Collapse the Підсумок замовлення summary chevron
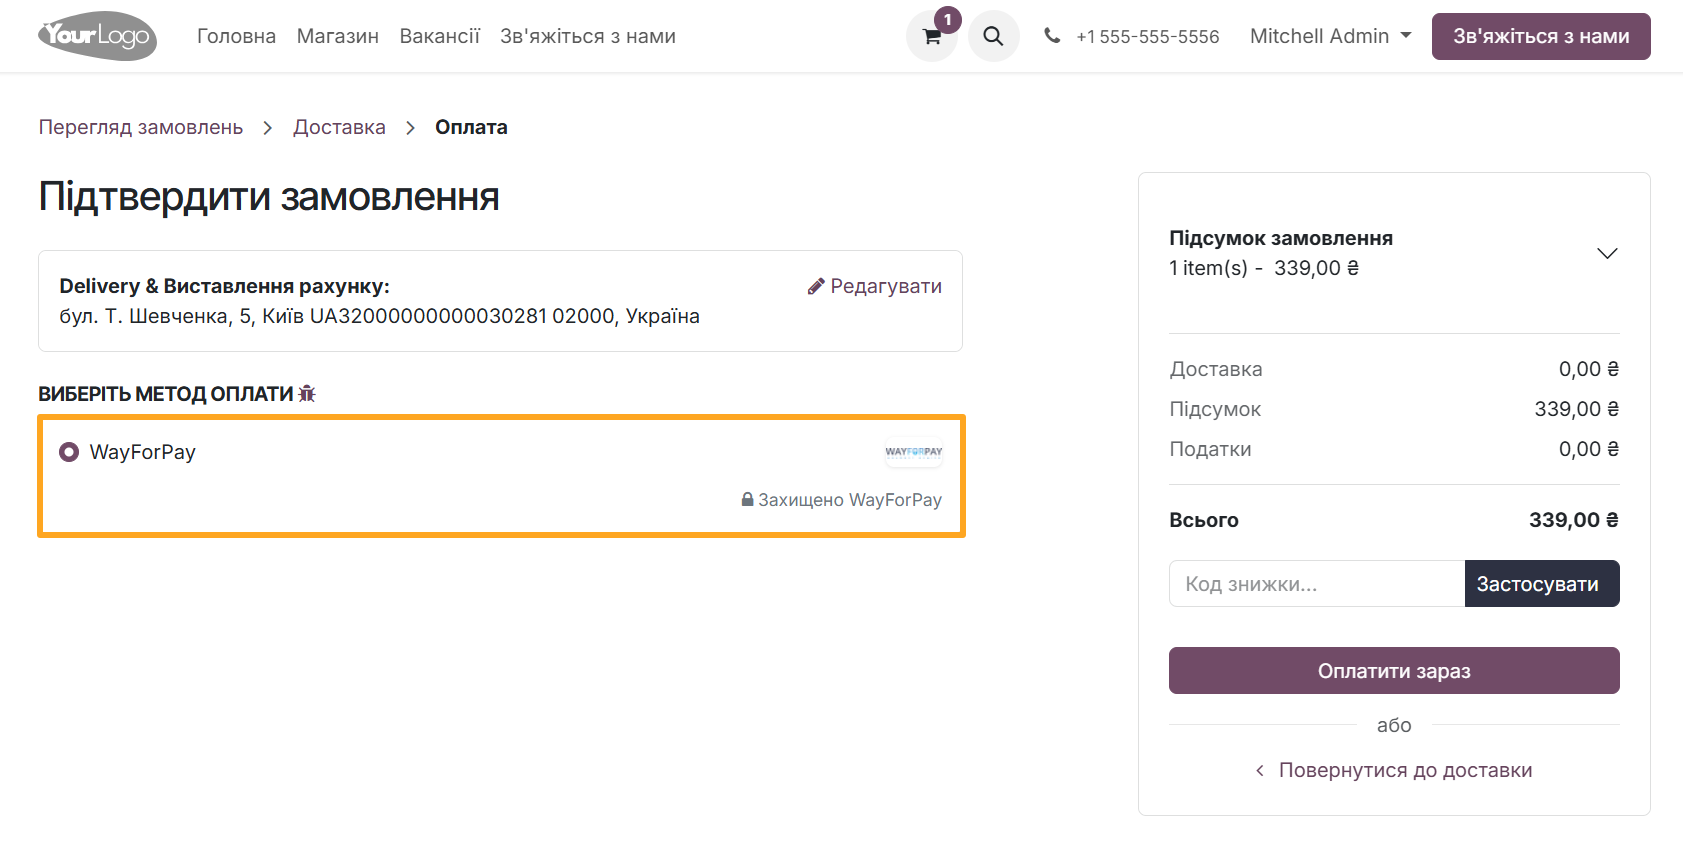This screenshot has width=1683, height=846. pyautogui.click(x=1607, y=253)
